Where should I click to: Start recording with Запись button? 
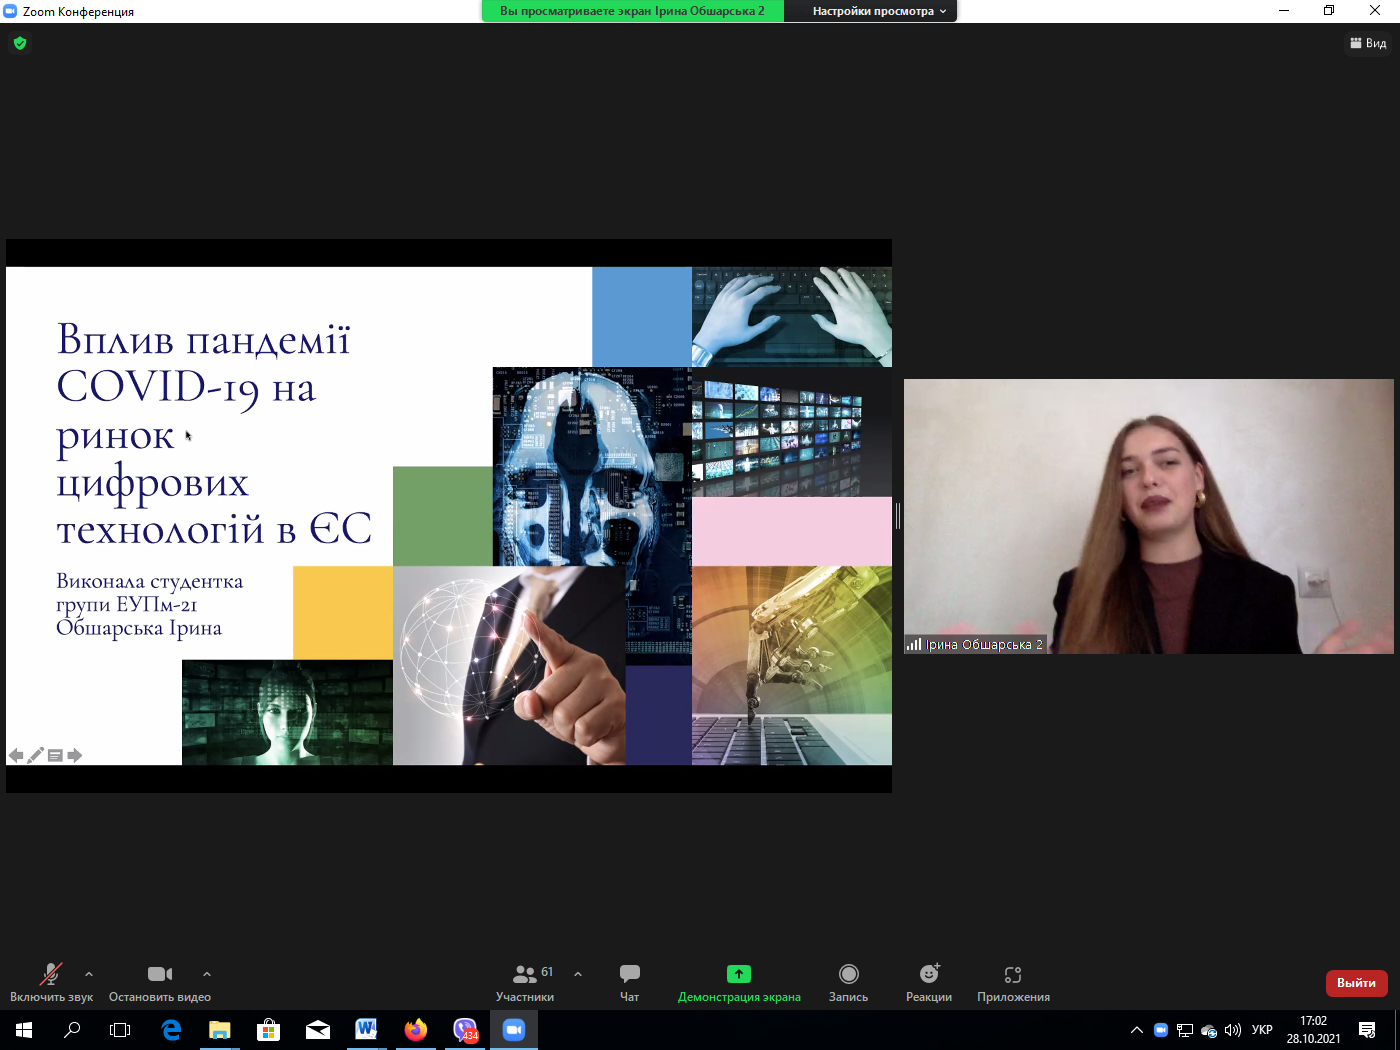coord(849,982)
